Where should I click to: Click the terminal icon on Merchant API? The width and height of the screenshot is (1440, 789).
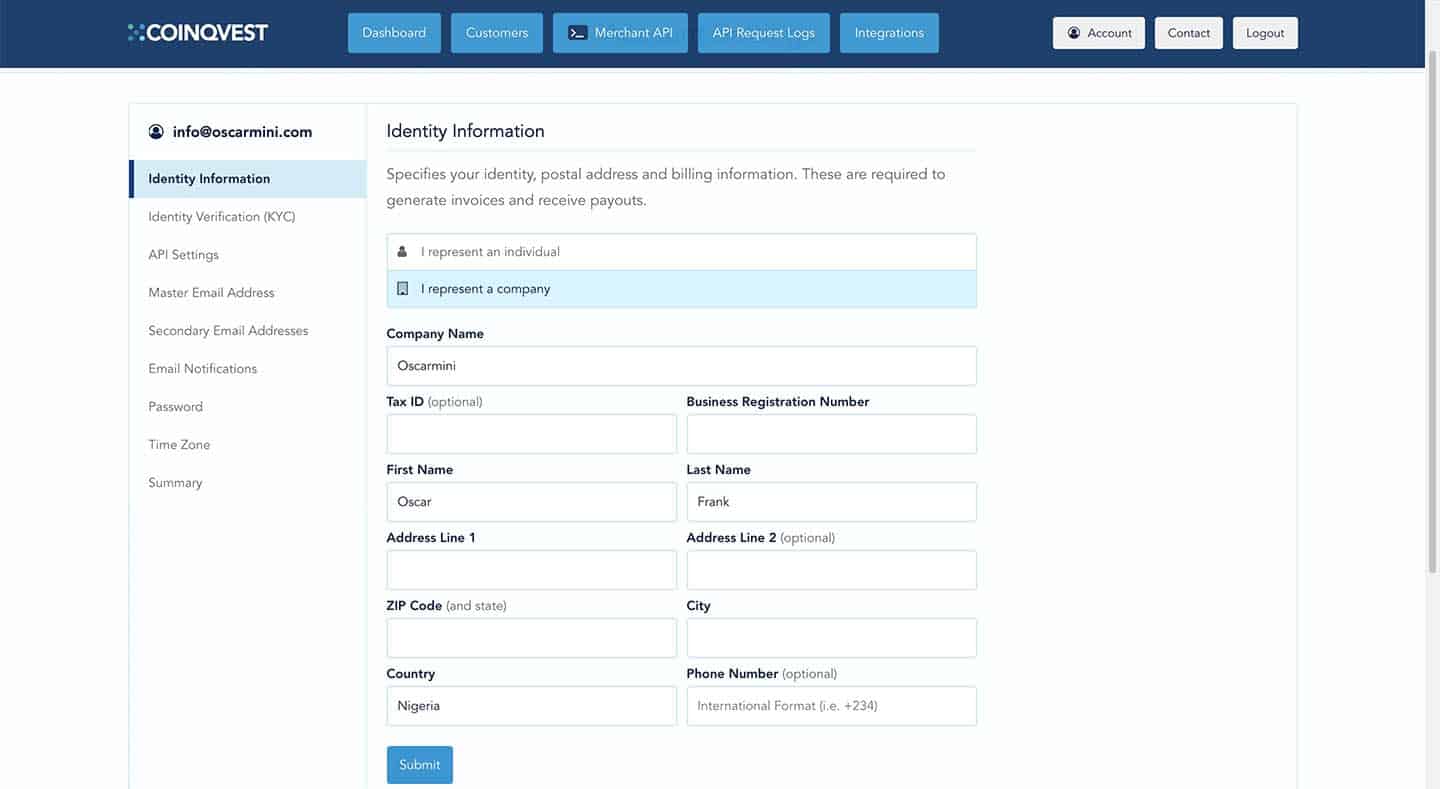pos(577,33)
